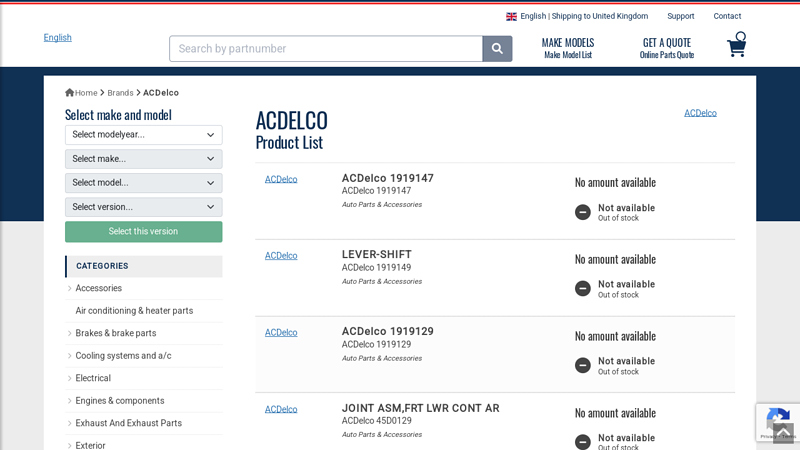
Task: Click the not-available icon for ACDelco 1919147
Action: tap(583, 212)
